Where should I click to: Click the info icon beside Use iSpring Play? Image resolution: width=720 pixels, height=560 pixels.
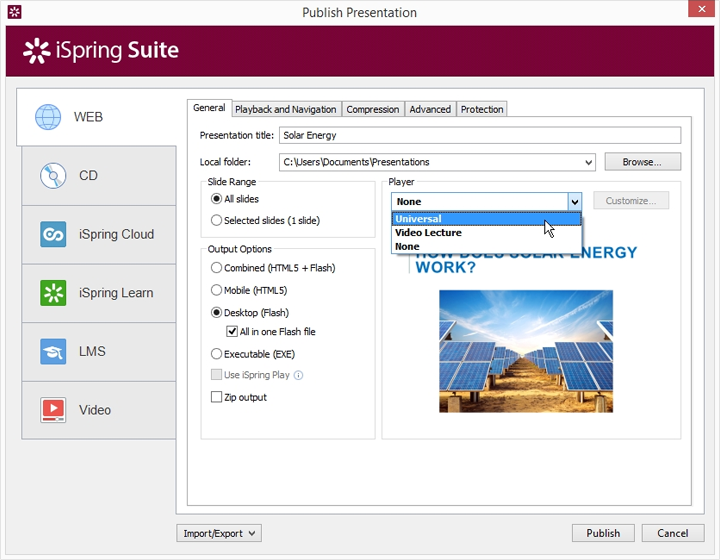pyautogui.click(x=298, y=375)
